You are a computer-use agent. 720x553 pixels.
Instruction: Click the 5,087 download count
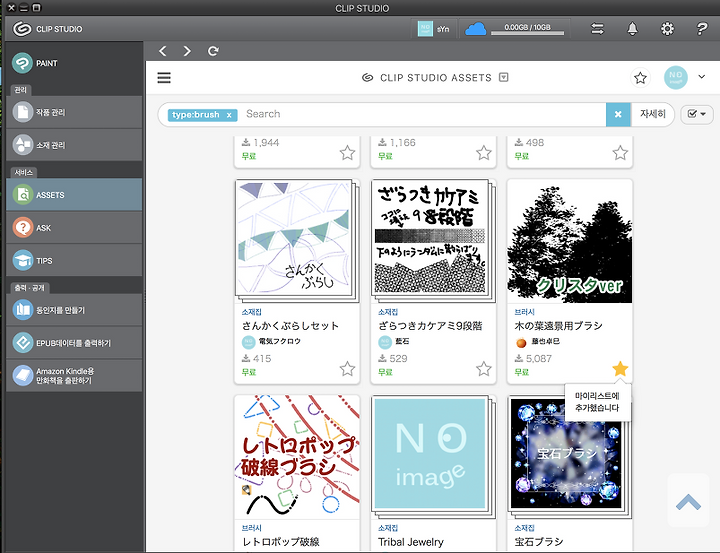(x=533, y=358)
